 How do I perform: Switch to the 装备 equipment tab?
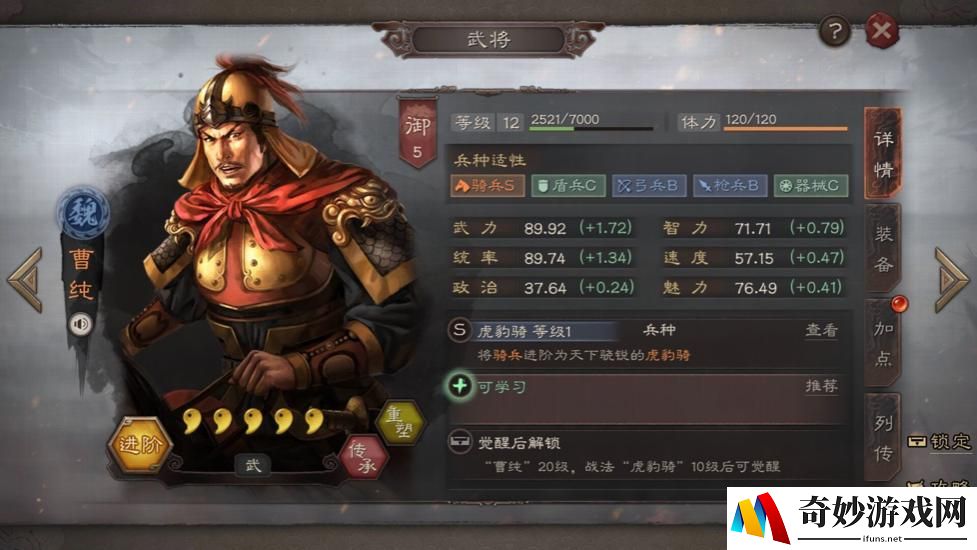[x=883, y=249]
